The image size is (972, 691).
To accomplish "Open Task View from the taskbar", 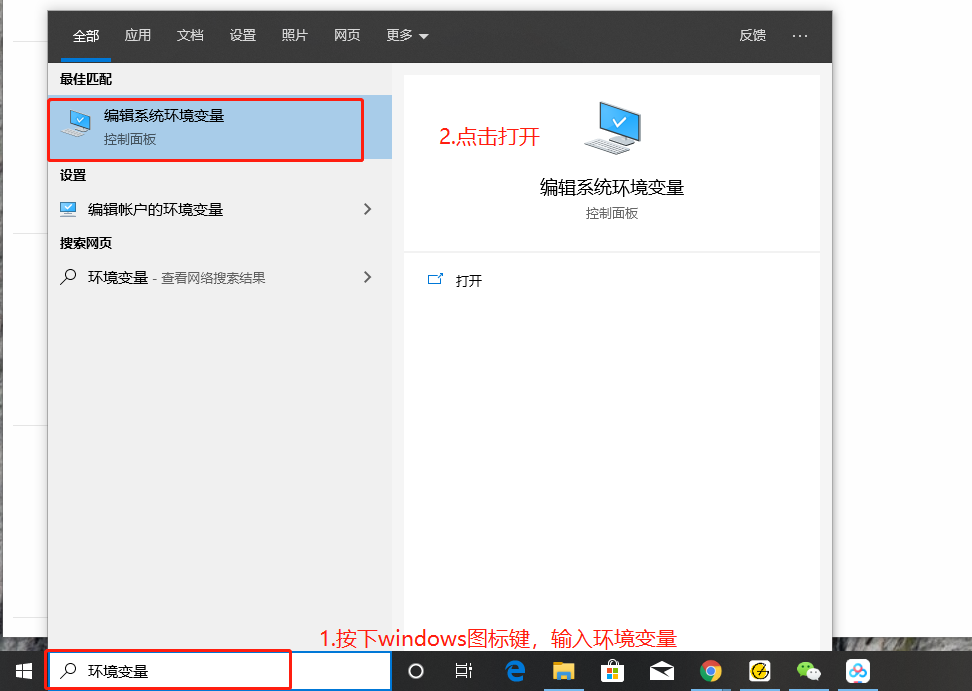I will [x=463, y=671].
